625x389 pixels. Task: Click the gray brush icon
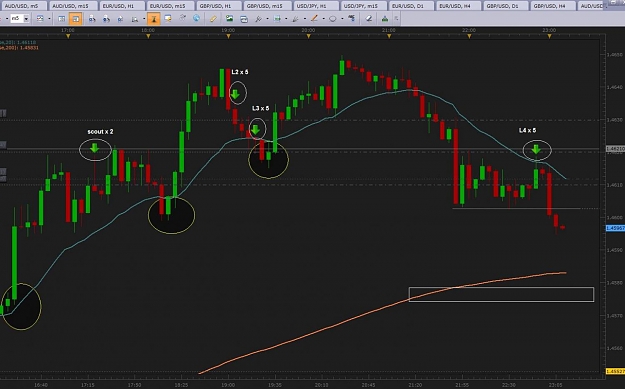point(296,18)
